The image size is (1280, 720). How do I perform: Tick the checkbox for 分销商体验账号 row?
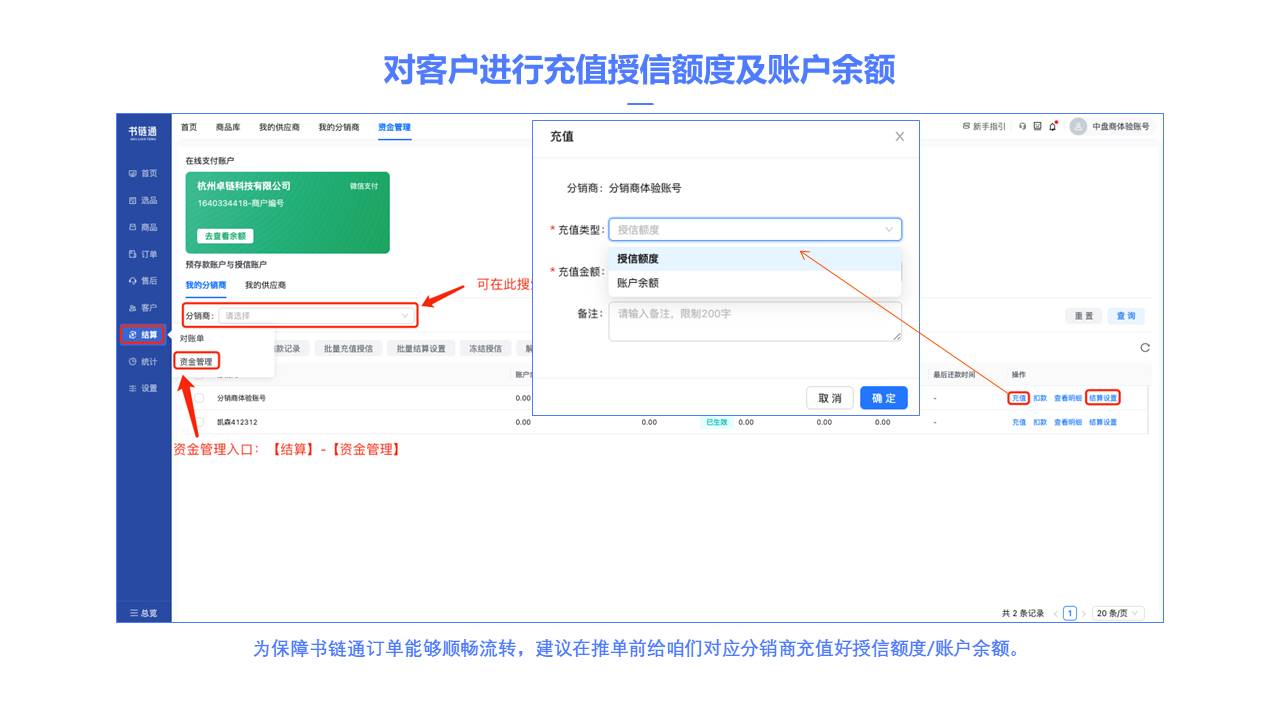[199, 398]
